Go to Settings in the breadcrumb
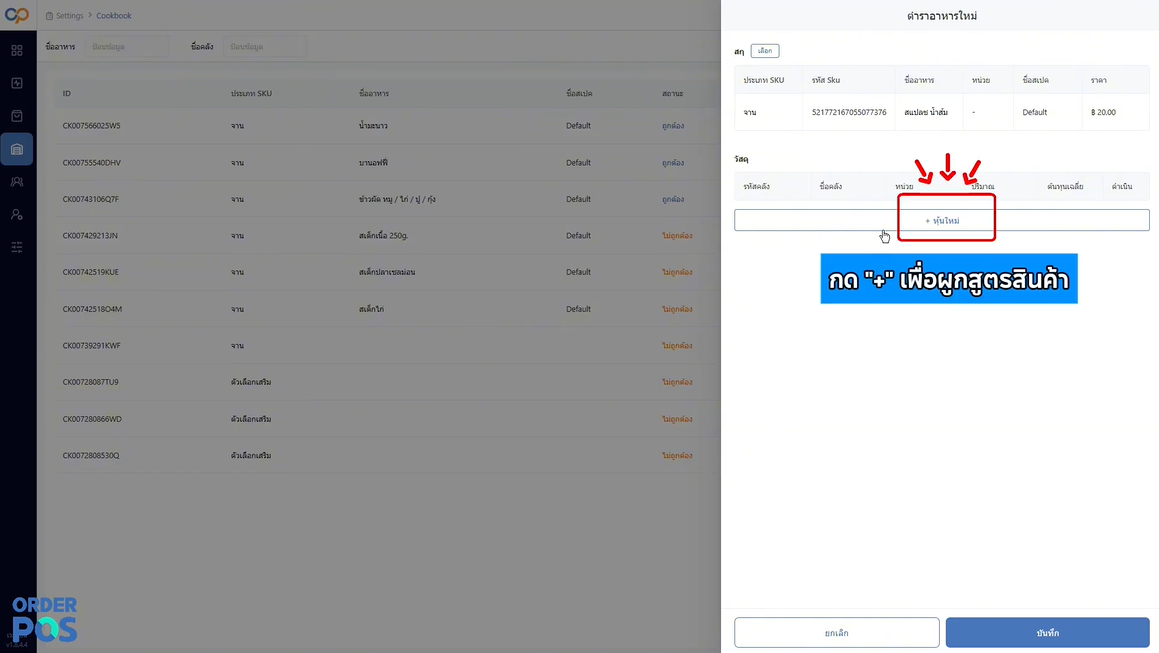Screen dimensions: 1159x653 [x=69, y=16]
